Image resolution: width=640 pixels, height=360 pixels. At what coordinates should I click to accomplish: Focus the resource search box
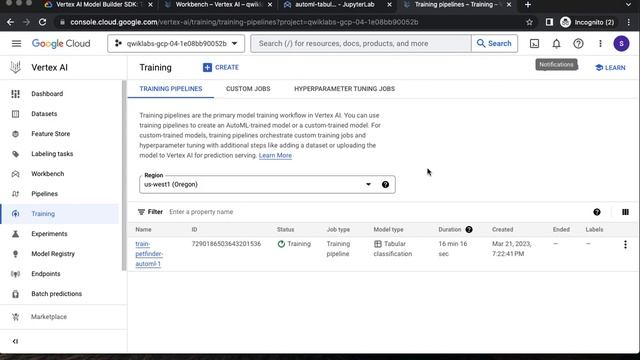[361, 43]
